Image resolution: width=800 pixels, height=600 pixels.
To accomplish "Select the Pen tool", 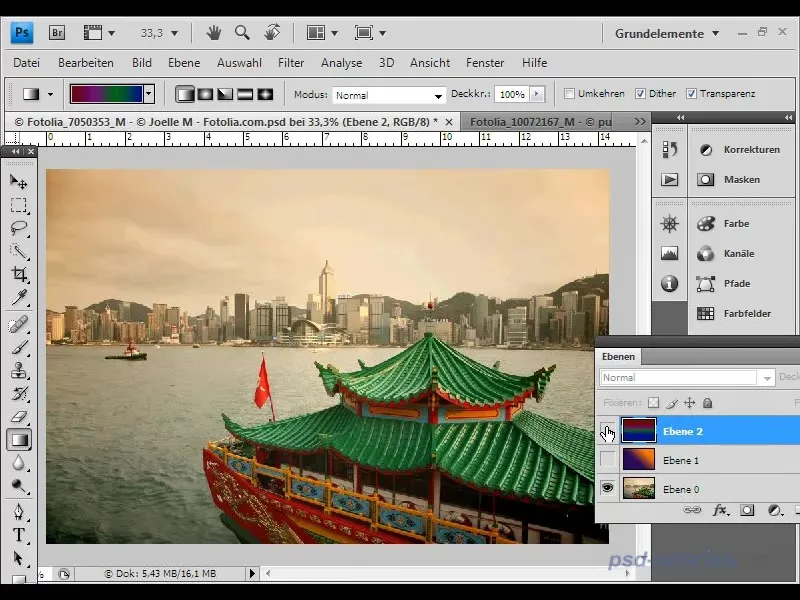I will (x=18, y=512).
